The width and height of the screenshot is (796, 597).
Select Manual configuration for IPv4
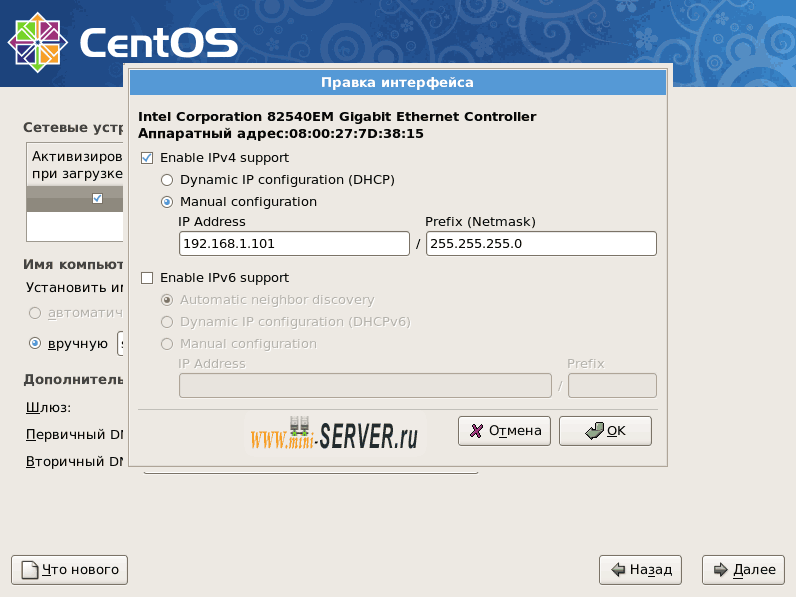[x=167, y=202]
